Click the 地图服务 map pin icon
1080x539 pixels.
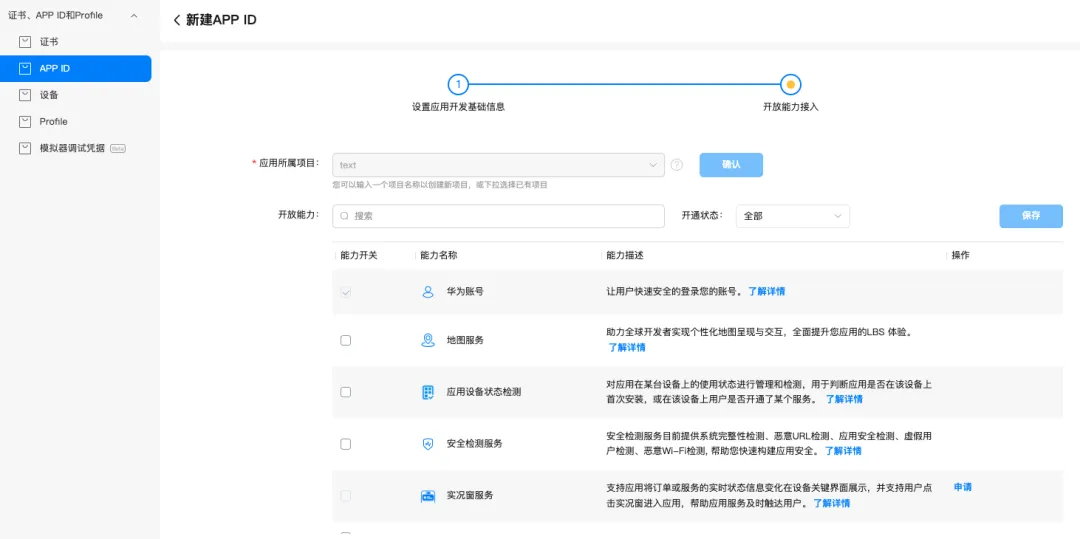[428, 340]
